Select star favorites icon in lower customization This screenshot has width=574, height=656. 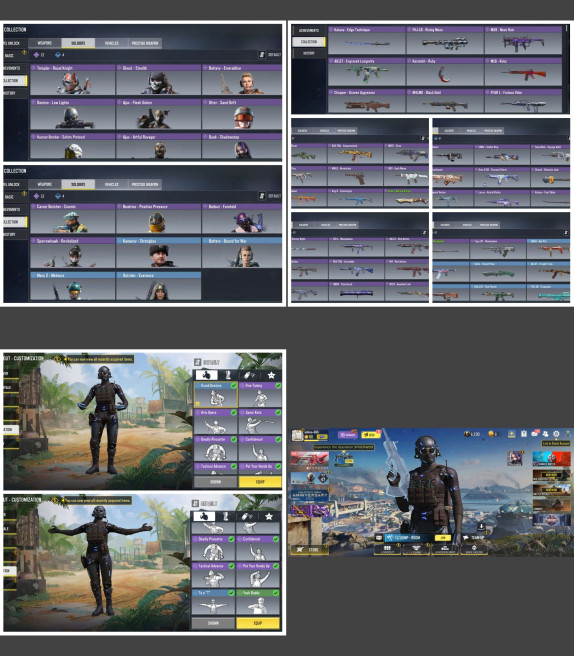click(x=269, y=516)
